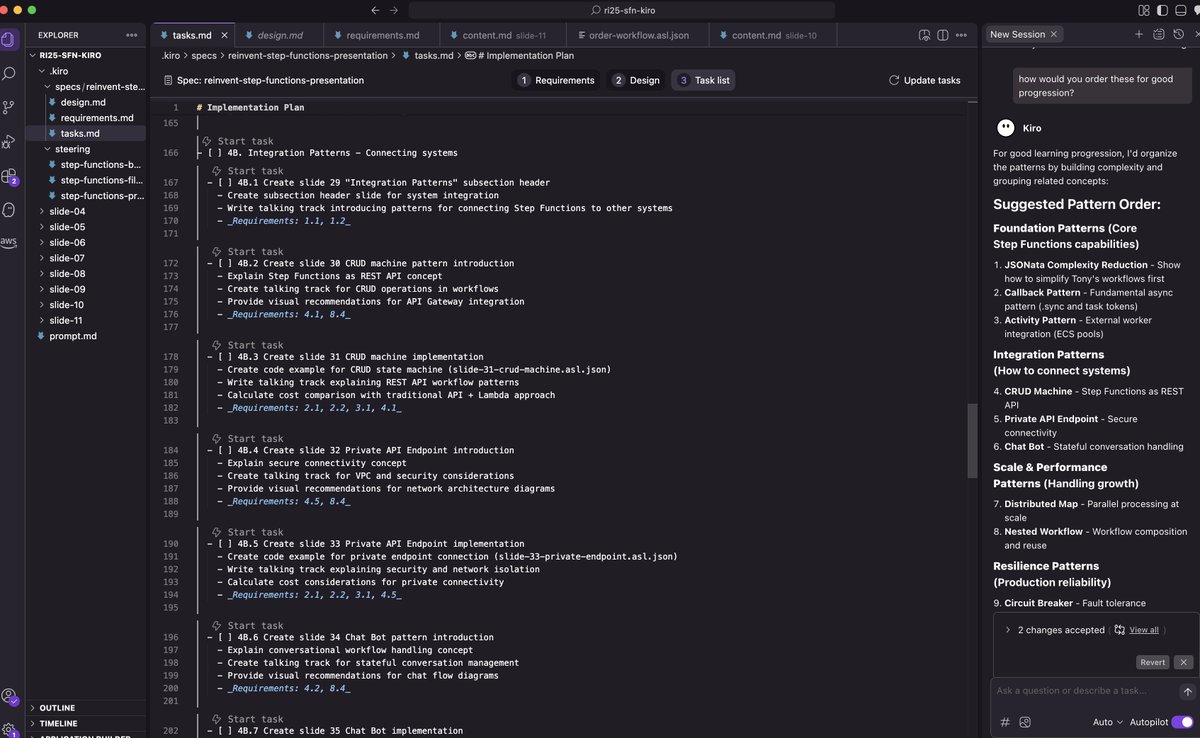Open Extensions view with badge 2
1200x738 pixels.
pyautogui.click(x=9, y=176)
